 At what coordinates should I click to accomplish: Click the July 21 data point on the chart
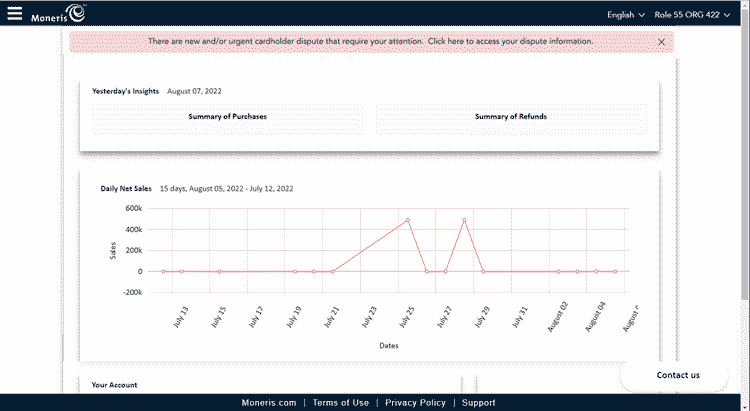[x=332, y=272]
